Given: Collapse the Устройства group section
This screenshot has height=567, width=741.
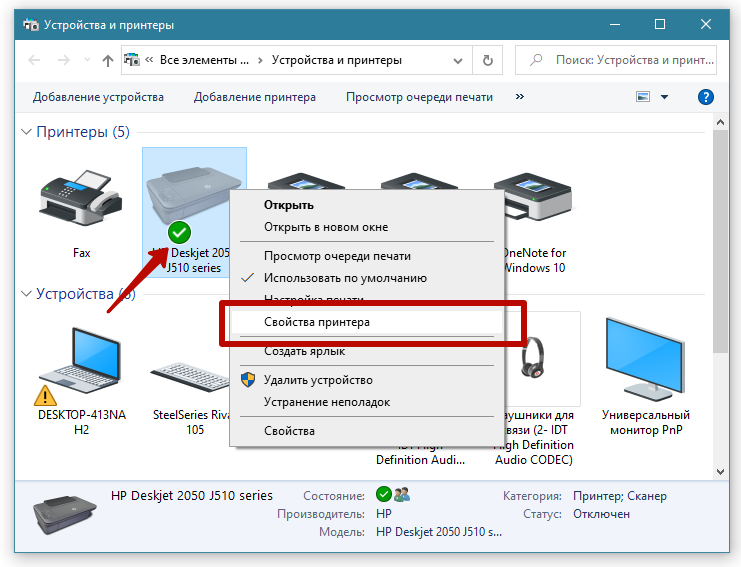Looking at the screenshot, I should 27,294.
